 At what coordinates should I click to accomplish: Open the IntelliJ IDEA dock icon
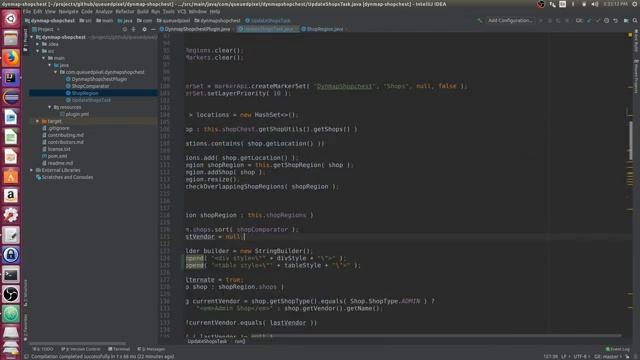click(x=11, y=78)
